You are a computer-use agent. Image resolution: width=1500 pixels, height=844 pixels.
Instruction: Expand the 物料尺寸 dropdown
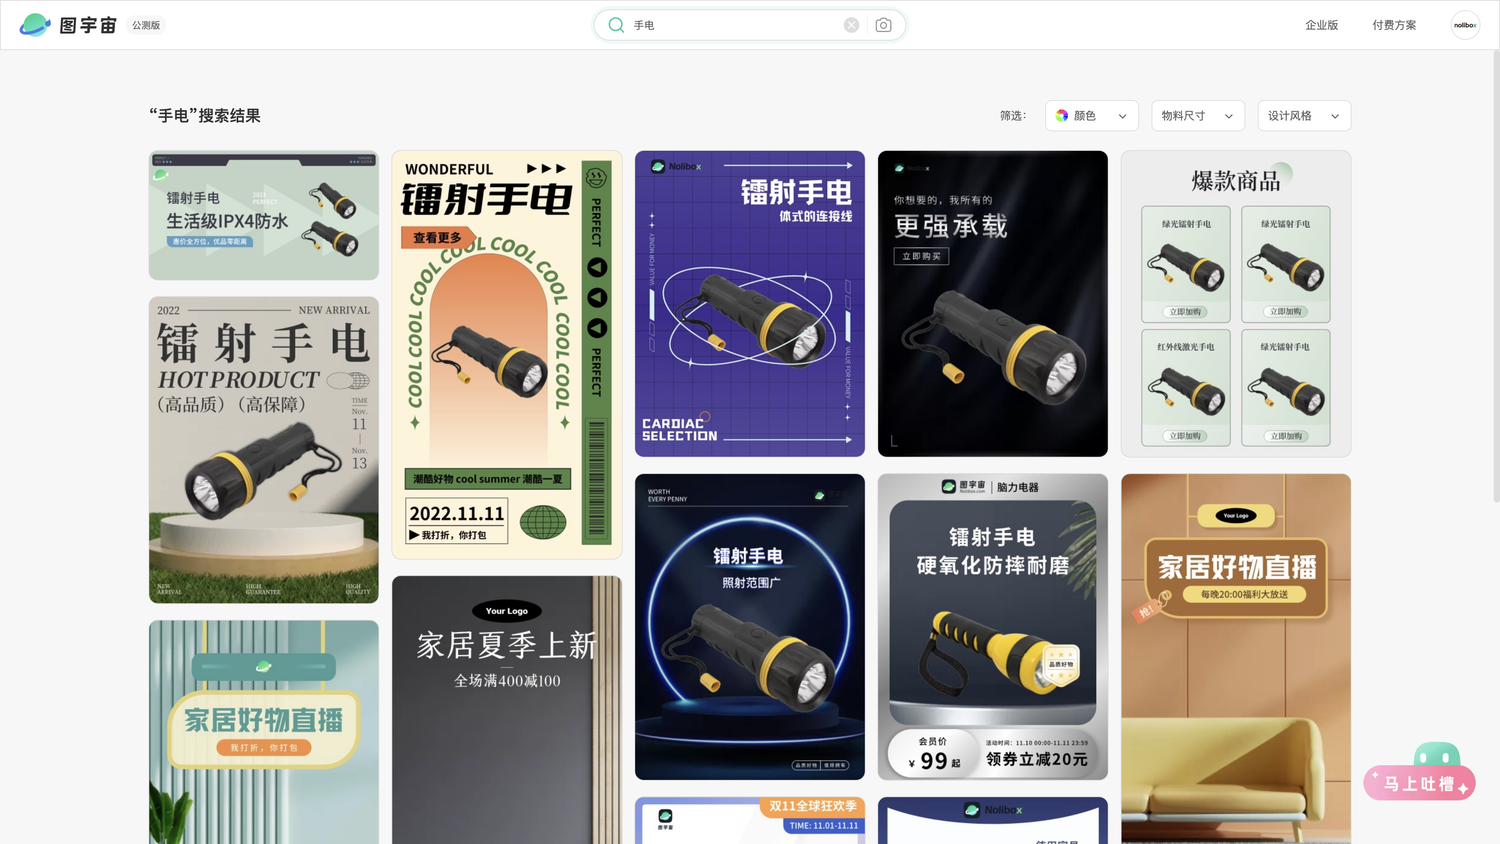(x=1198, y=116)
